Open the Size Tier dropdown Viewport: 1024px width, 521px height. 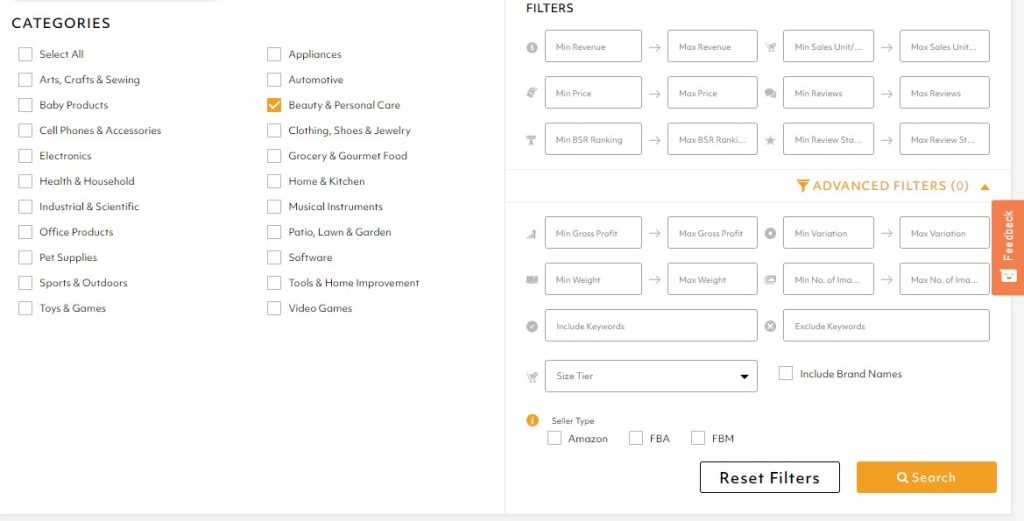point(650,376)
